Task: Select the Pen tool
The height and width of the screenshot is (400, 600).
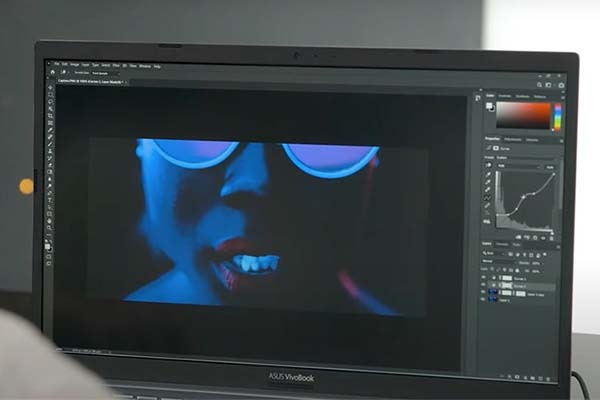Action: (x=50, y=193)
